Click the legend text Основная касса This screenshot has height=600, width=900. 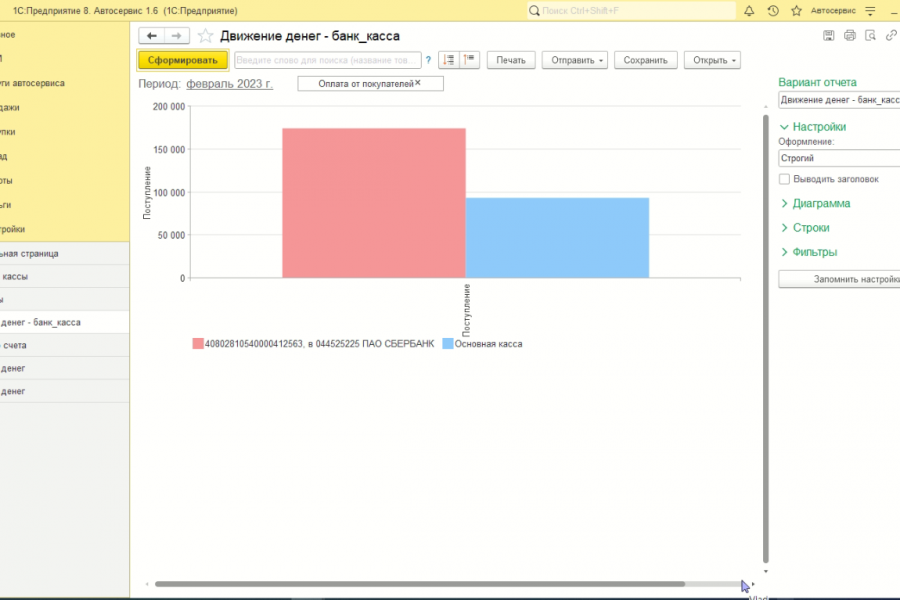pyautogui.click(x=488, y=344)
